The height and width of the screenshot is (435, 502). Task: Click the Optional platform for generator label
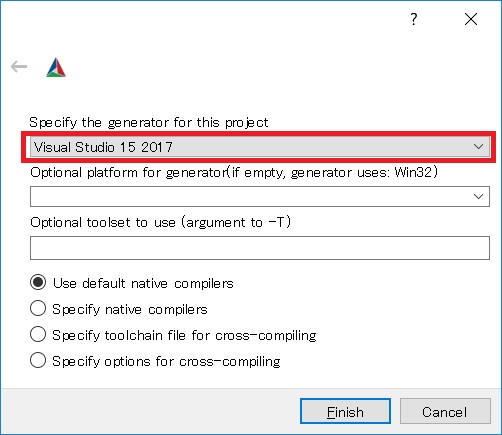pyautogui.click(x=234, y=173)
